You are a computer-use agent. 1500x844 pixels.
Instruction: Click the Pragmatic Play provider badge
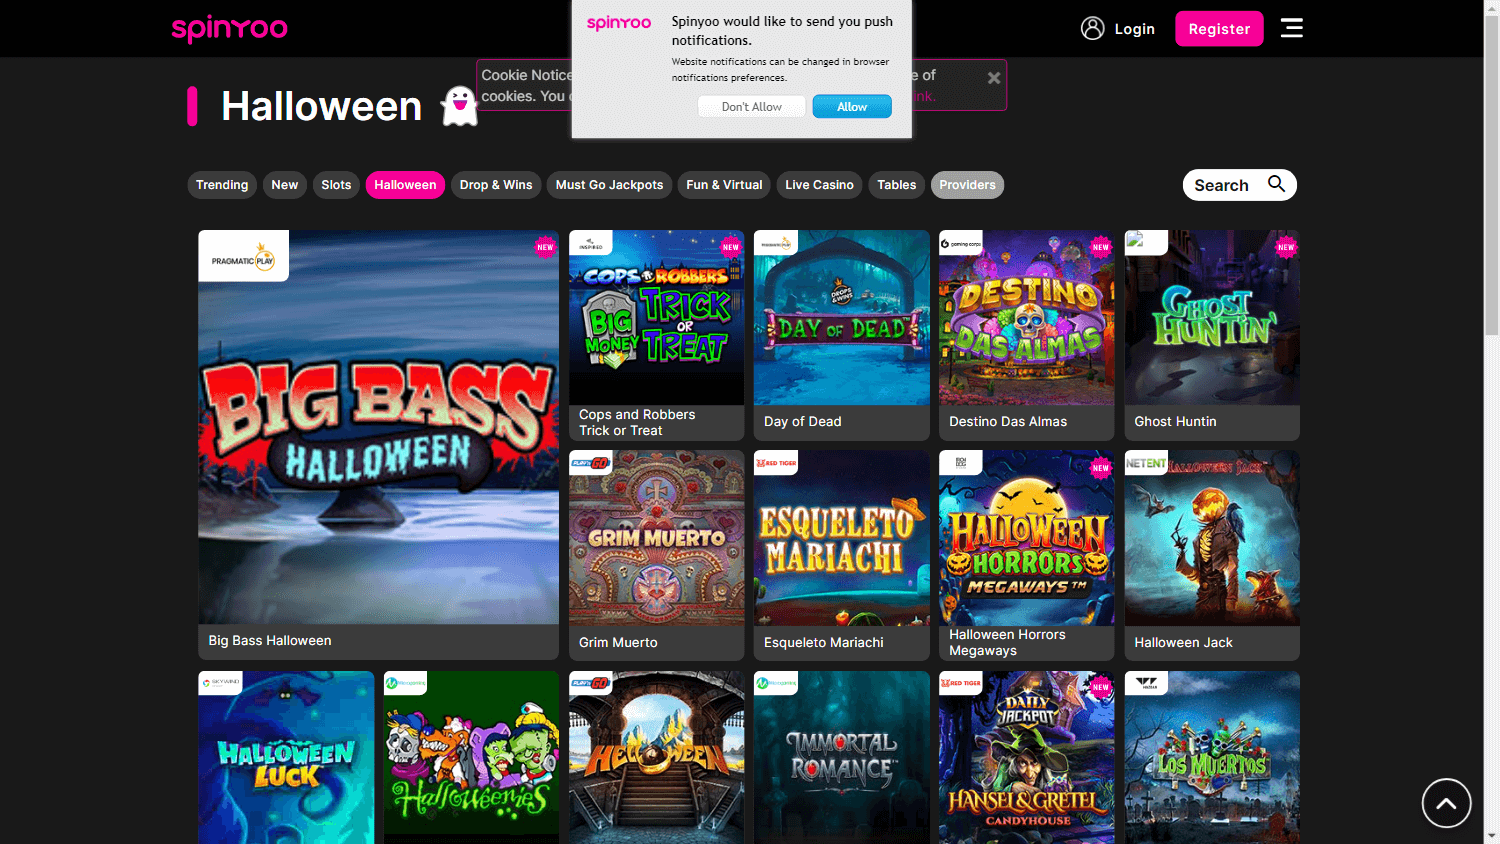pyautogui.click(x=243, y=257)
